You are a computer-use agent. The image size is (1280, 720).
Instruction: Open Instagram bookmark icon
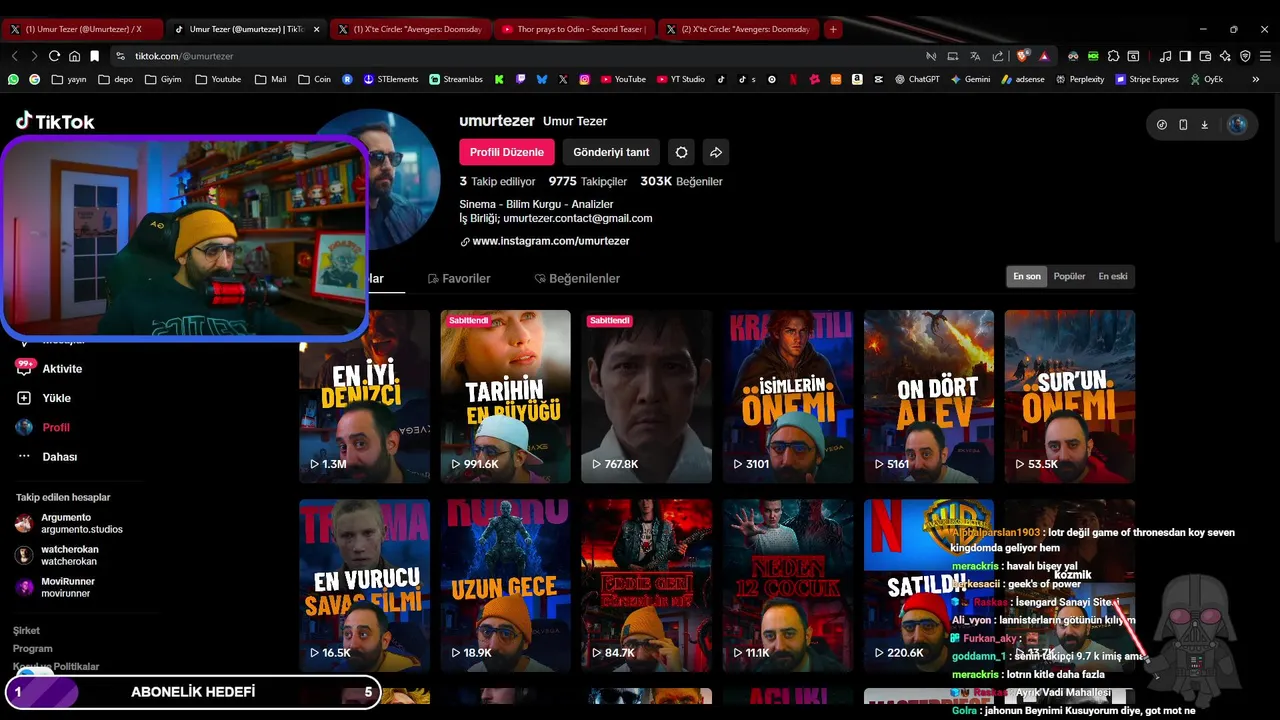(584, 79)
